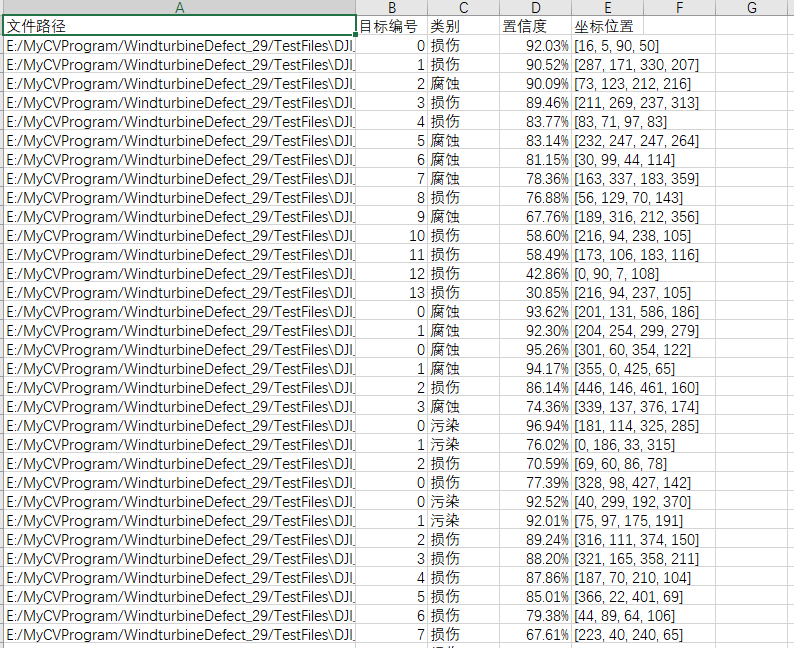Viewport: 794px width, 648px height.
Task: Select the 92.52% cell
Action: (x=536, y=501)
